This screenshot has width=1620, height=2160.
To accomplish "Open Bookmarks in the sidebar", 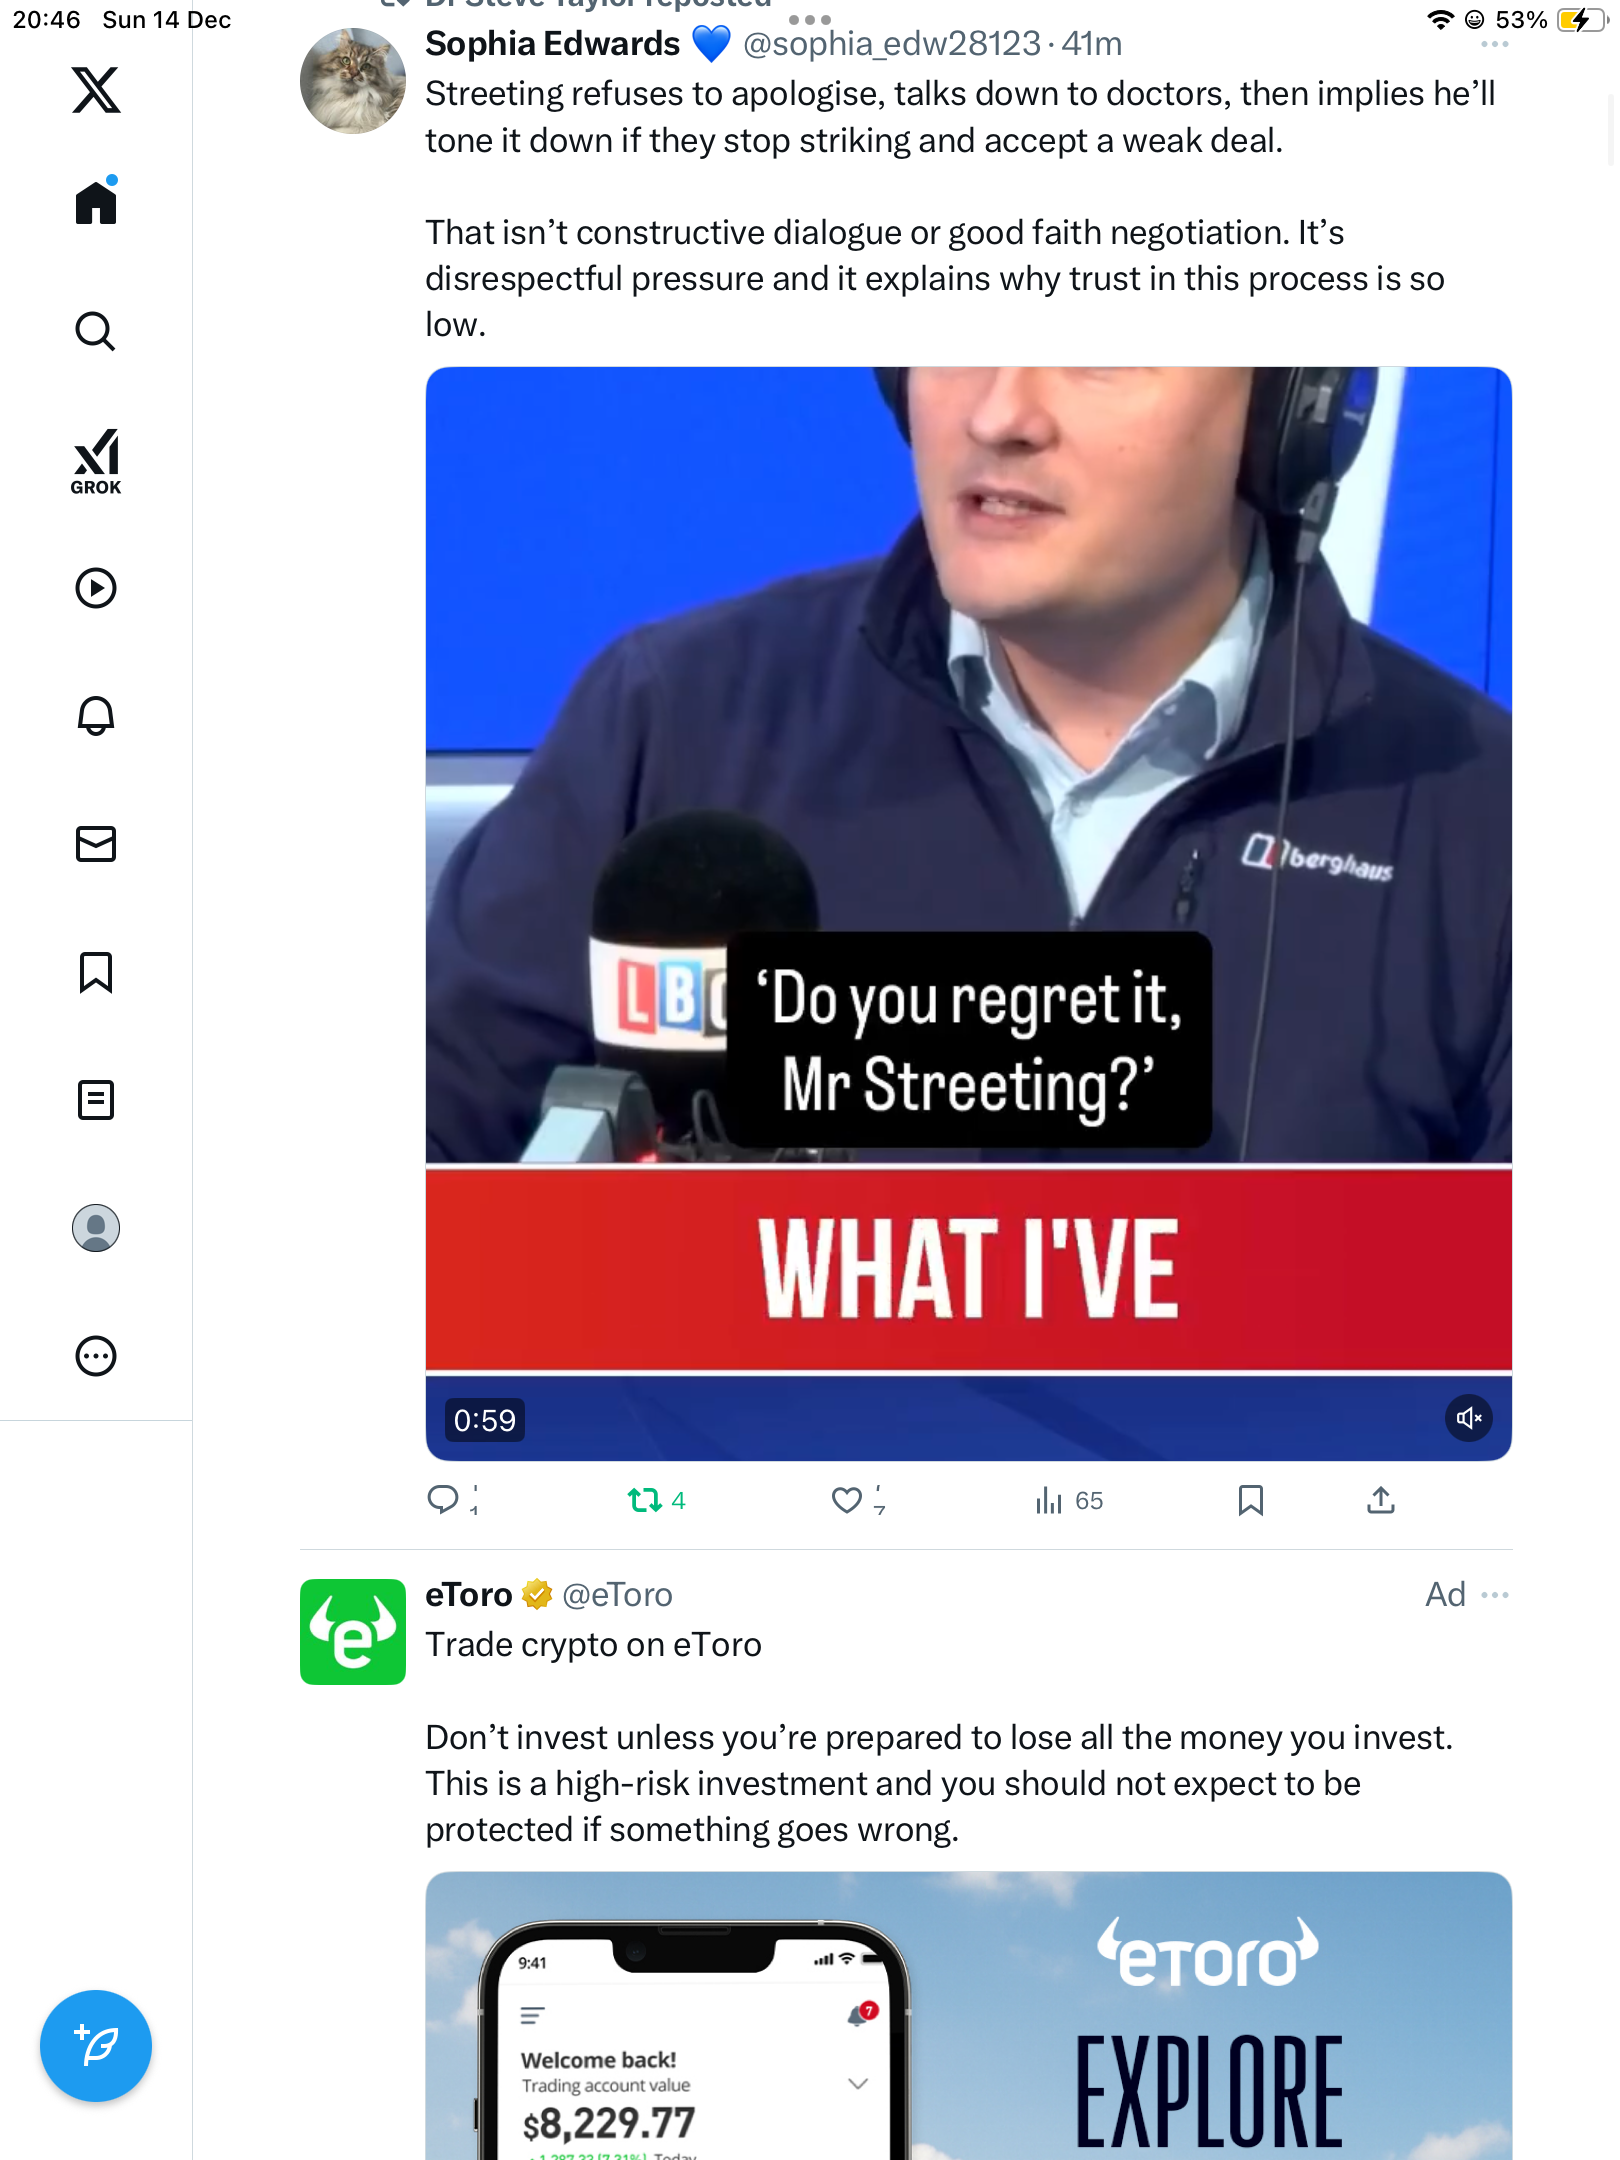I will (x=96, y=972).
